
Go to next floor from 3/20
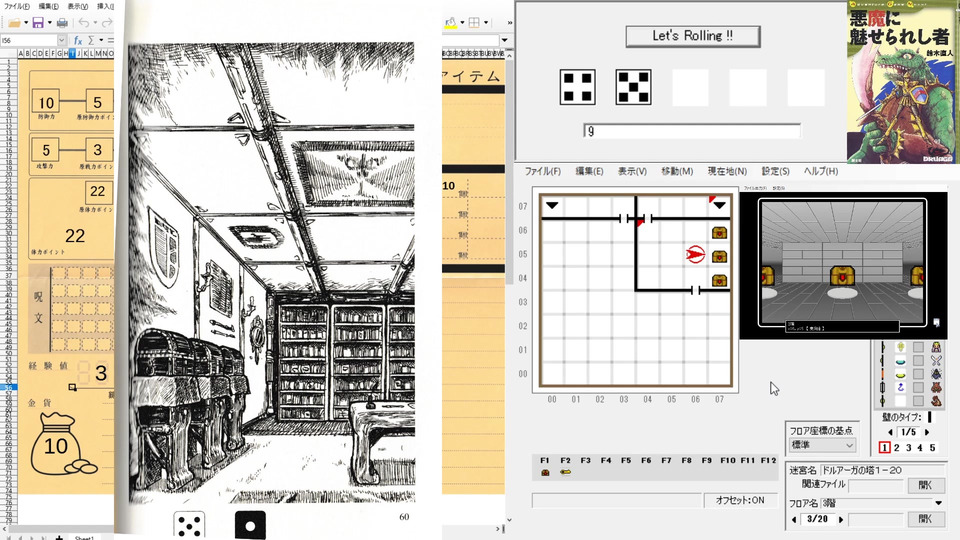click(841, 519)
